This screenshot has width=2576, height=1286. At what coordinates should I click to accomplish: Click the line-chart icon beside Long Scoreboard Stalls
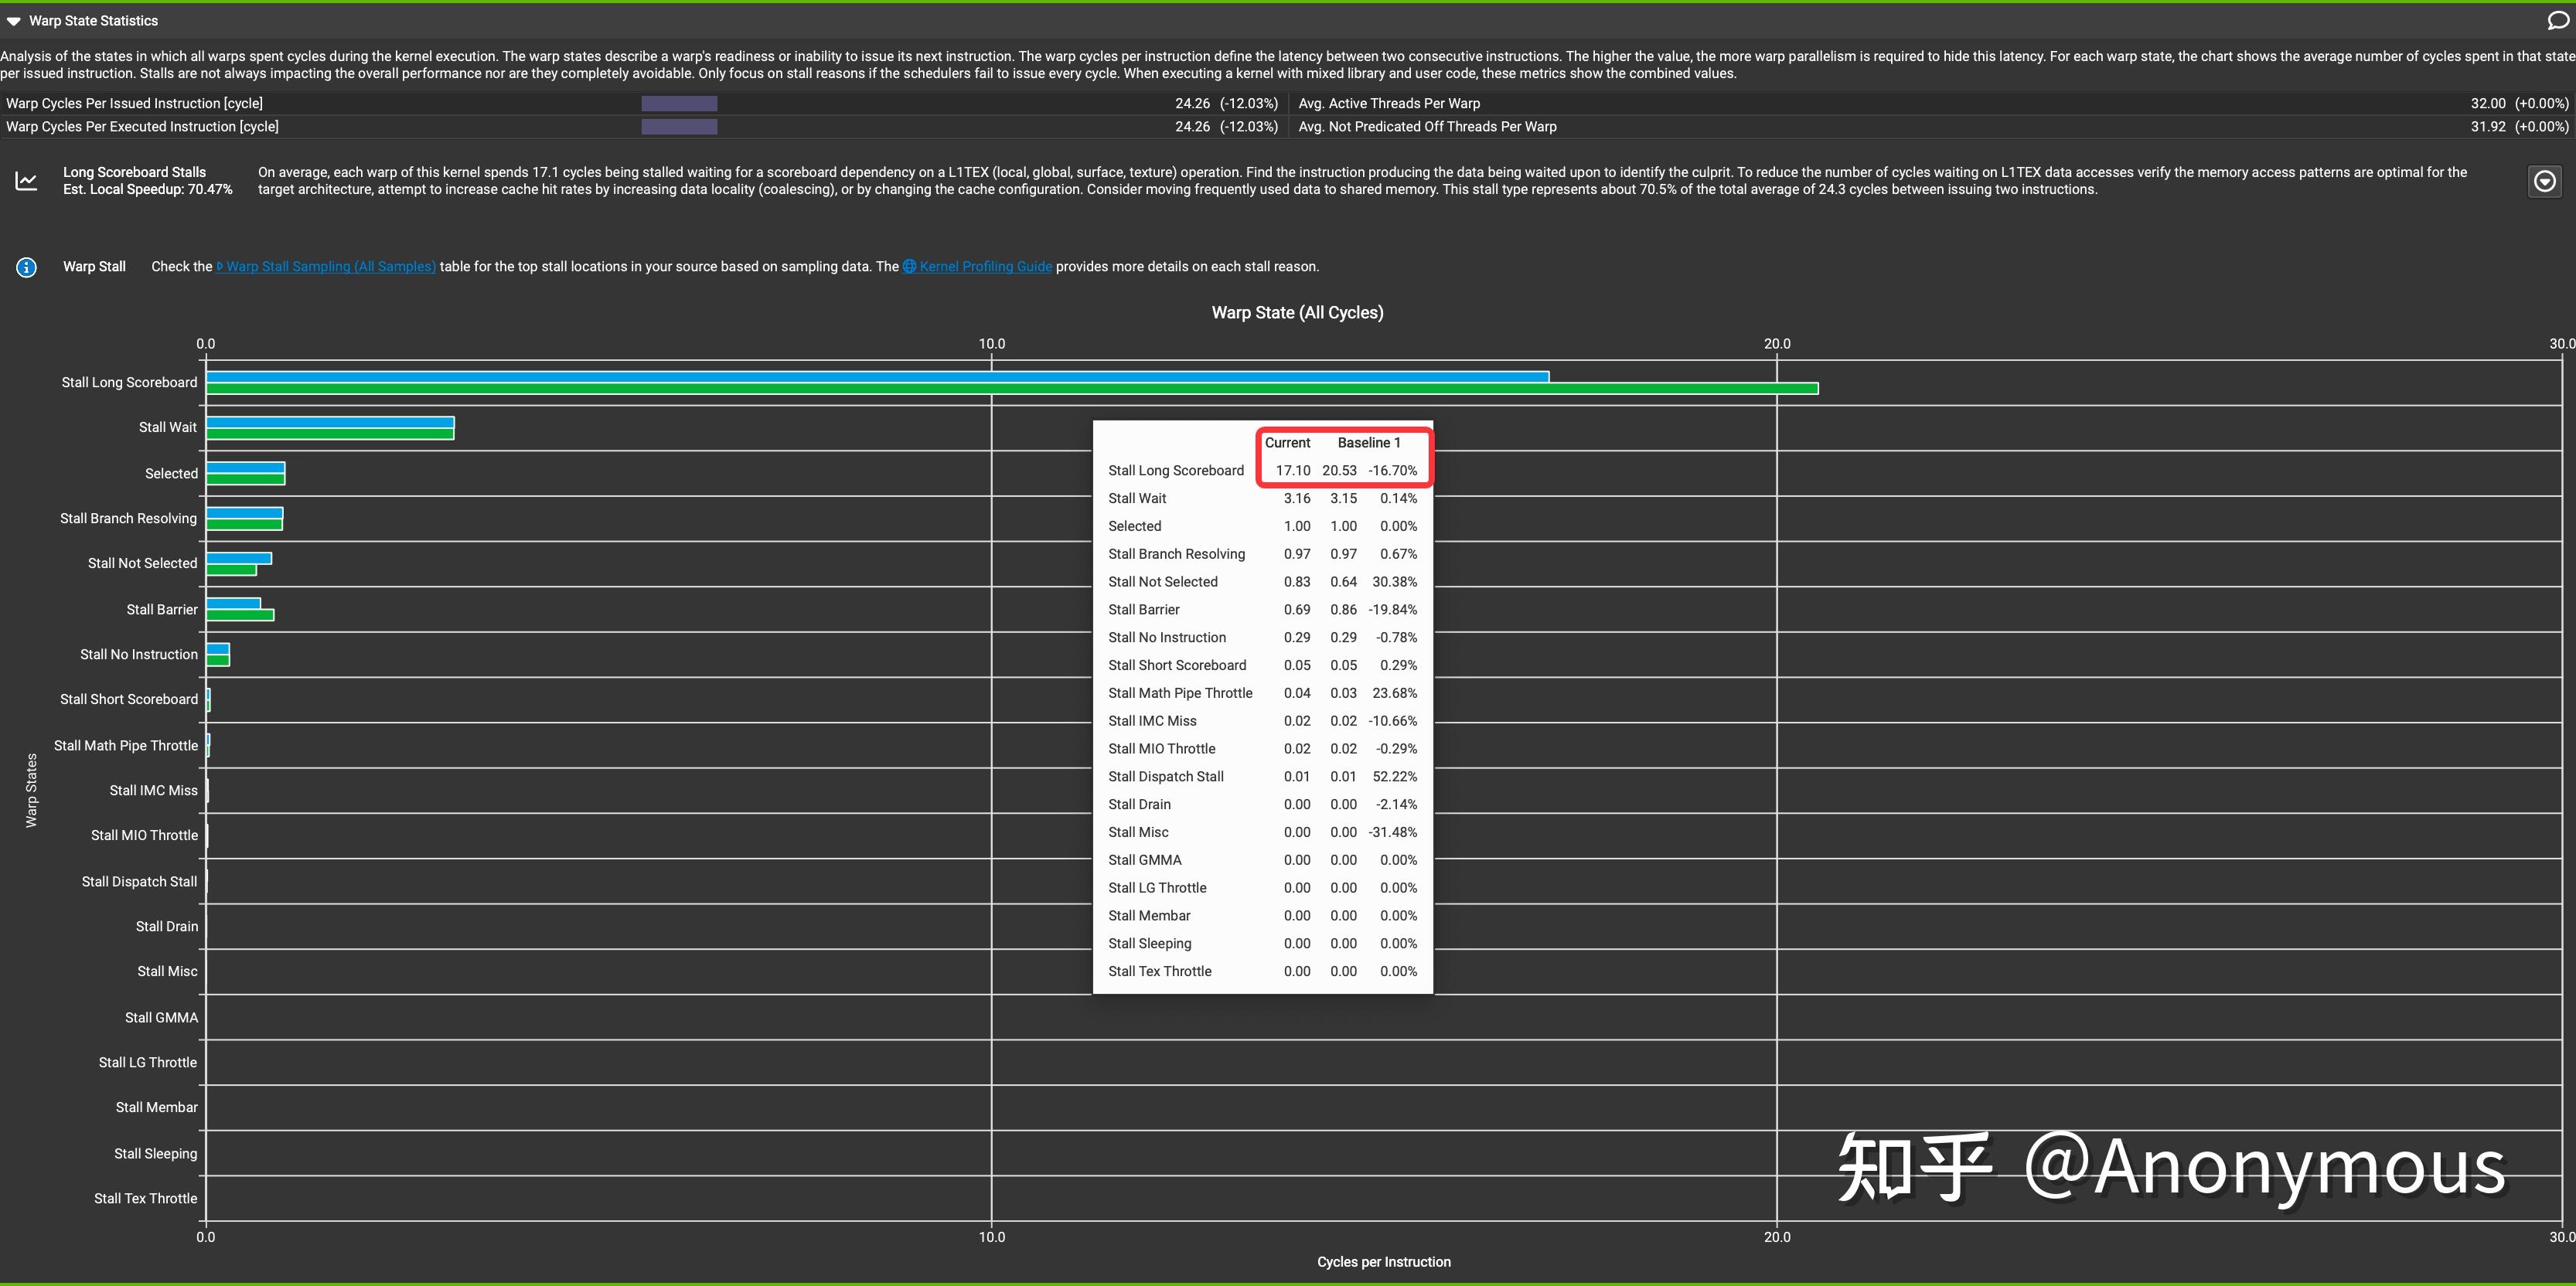(26, 181)
